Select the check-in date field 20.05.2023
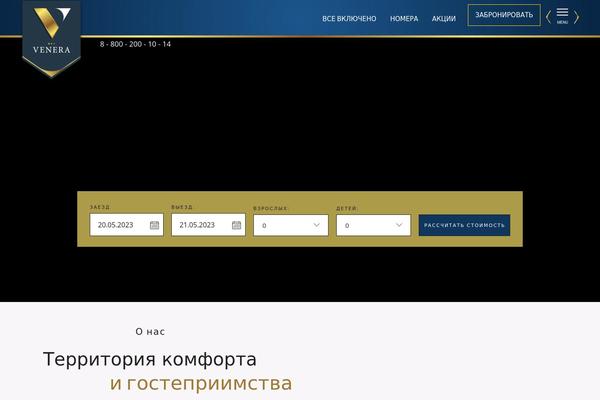The width and height of the screenshot is (600, 400). click(127, 225)
